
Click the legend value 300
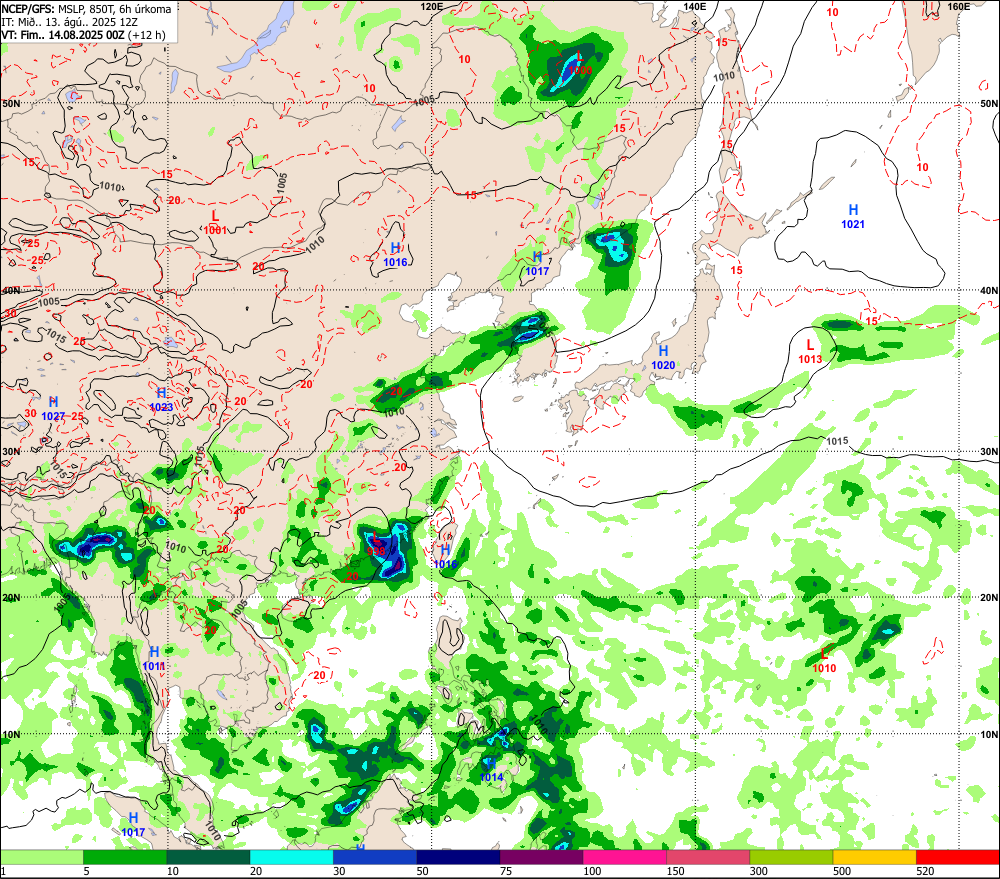coord(759,871)
